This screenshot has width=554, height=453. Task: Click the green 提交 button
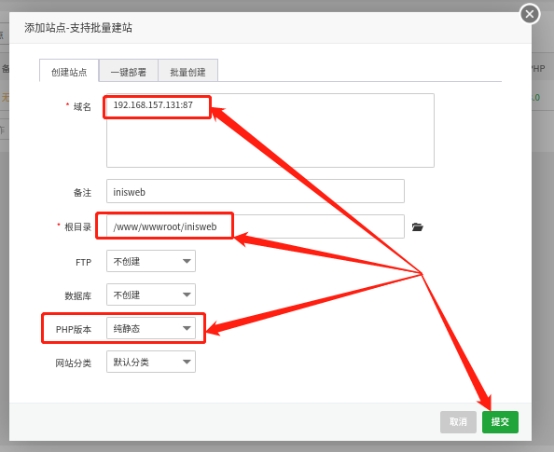coord(500,422)
